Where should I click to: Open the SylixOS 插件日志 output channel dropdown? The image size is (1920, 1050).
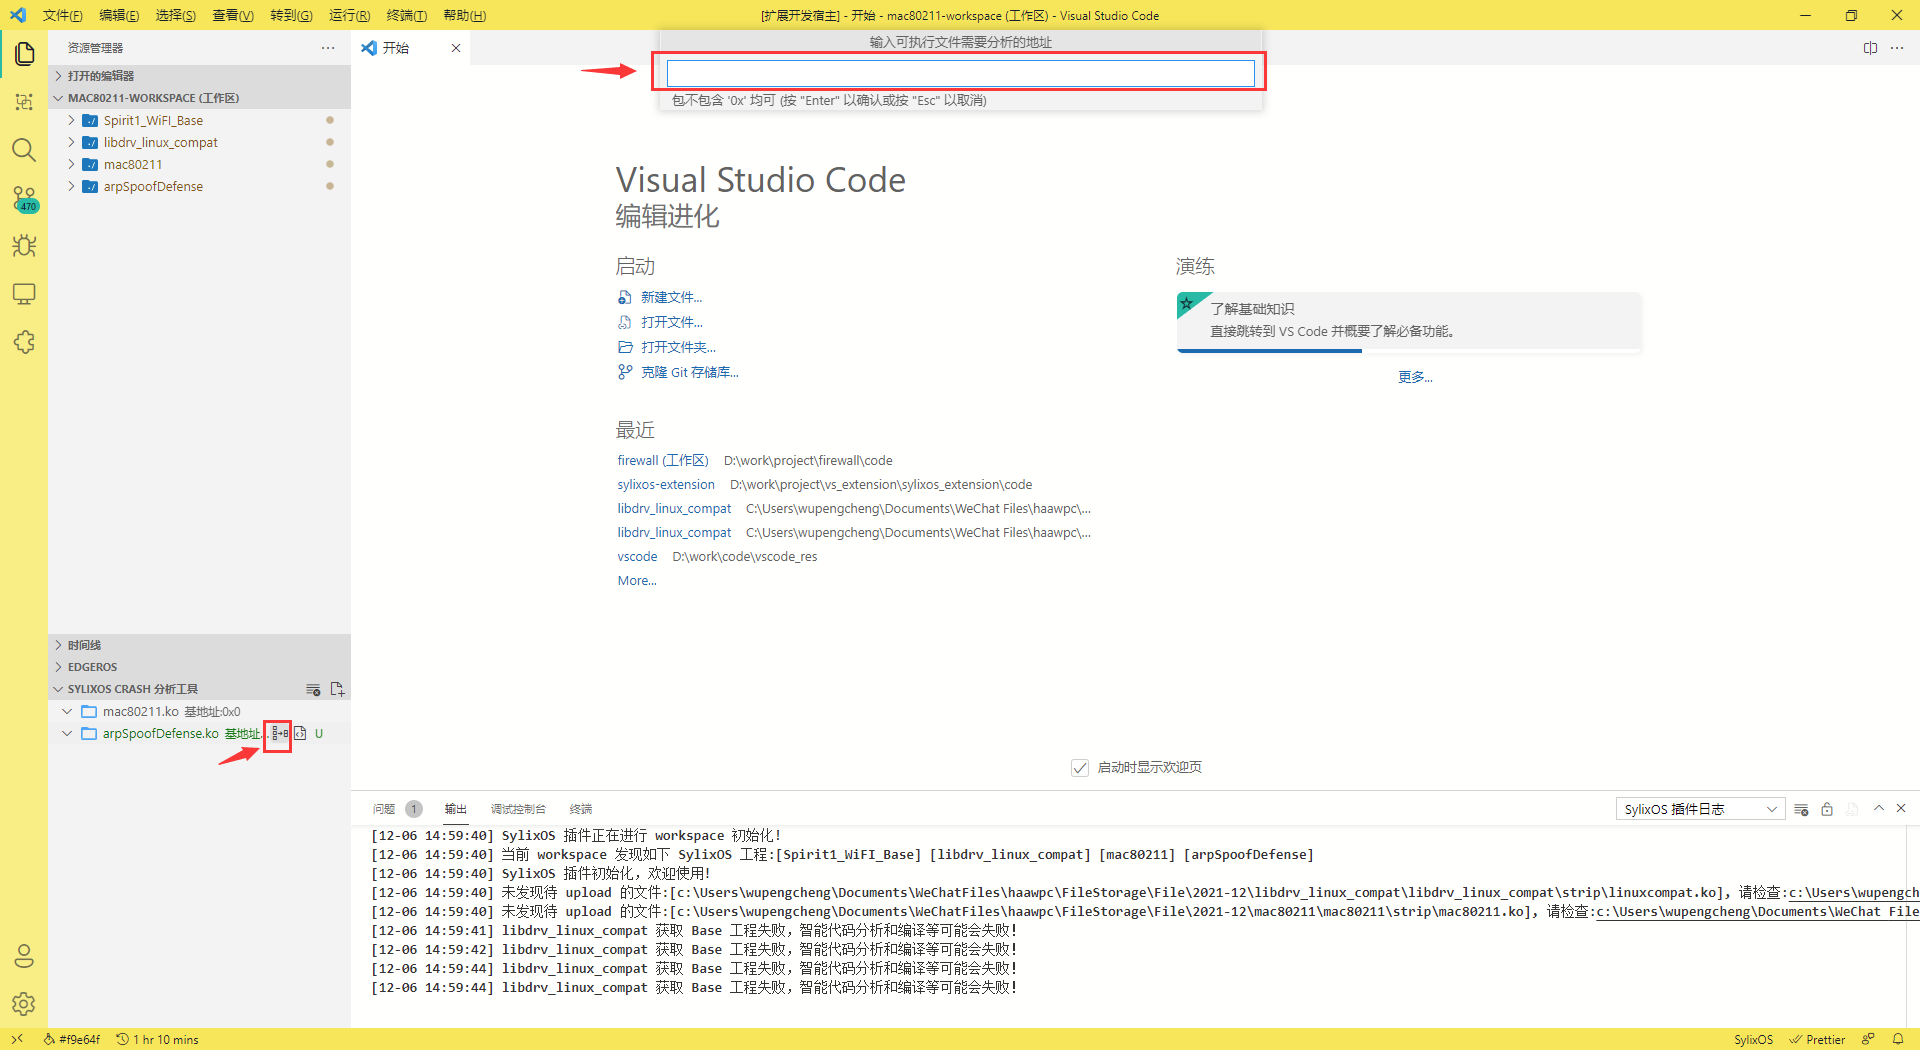[1700, 809]
